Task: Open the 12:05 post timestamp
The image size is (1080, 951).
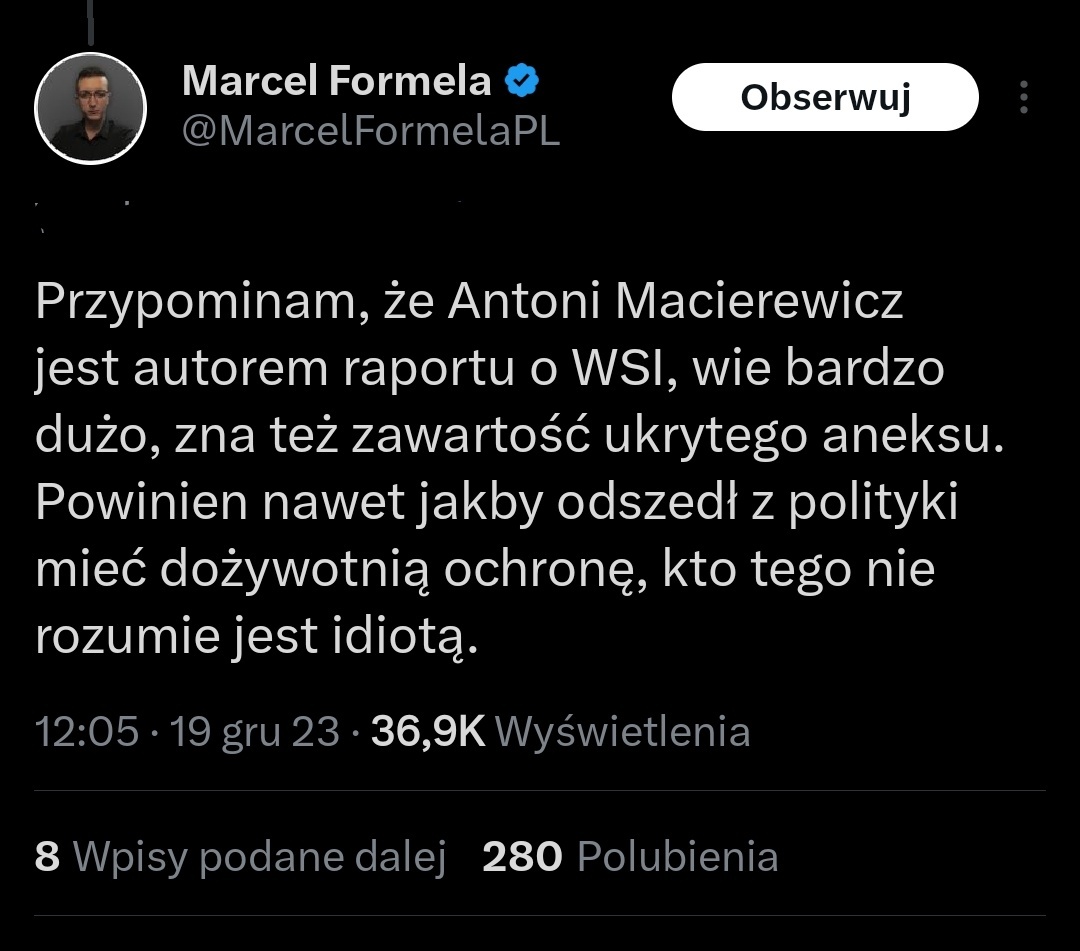Action: point(87,732)
